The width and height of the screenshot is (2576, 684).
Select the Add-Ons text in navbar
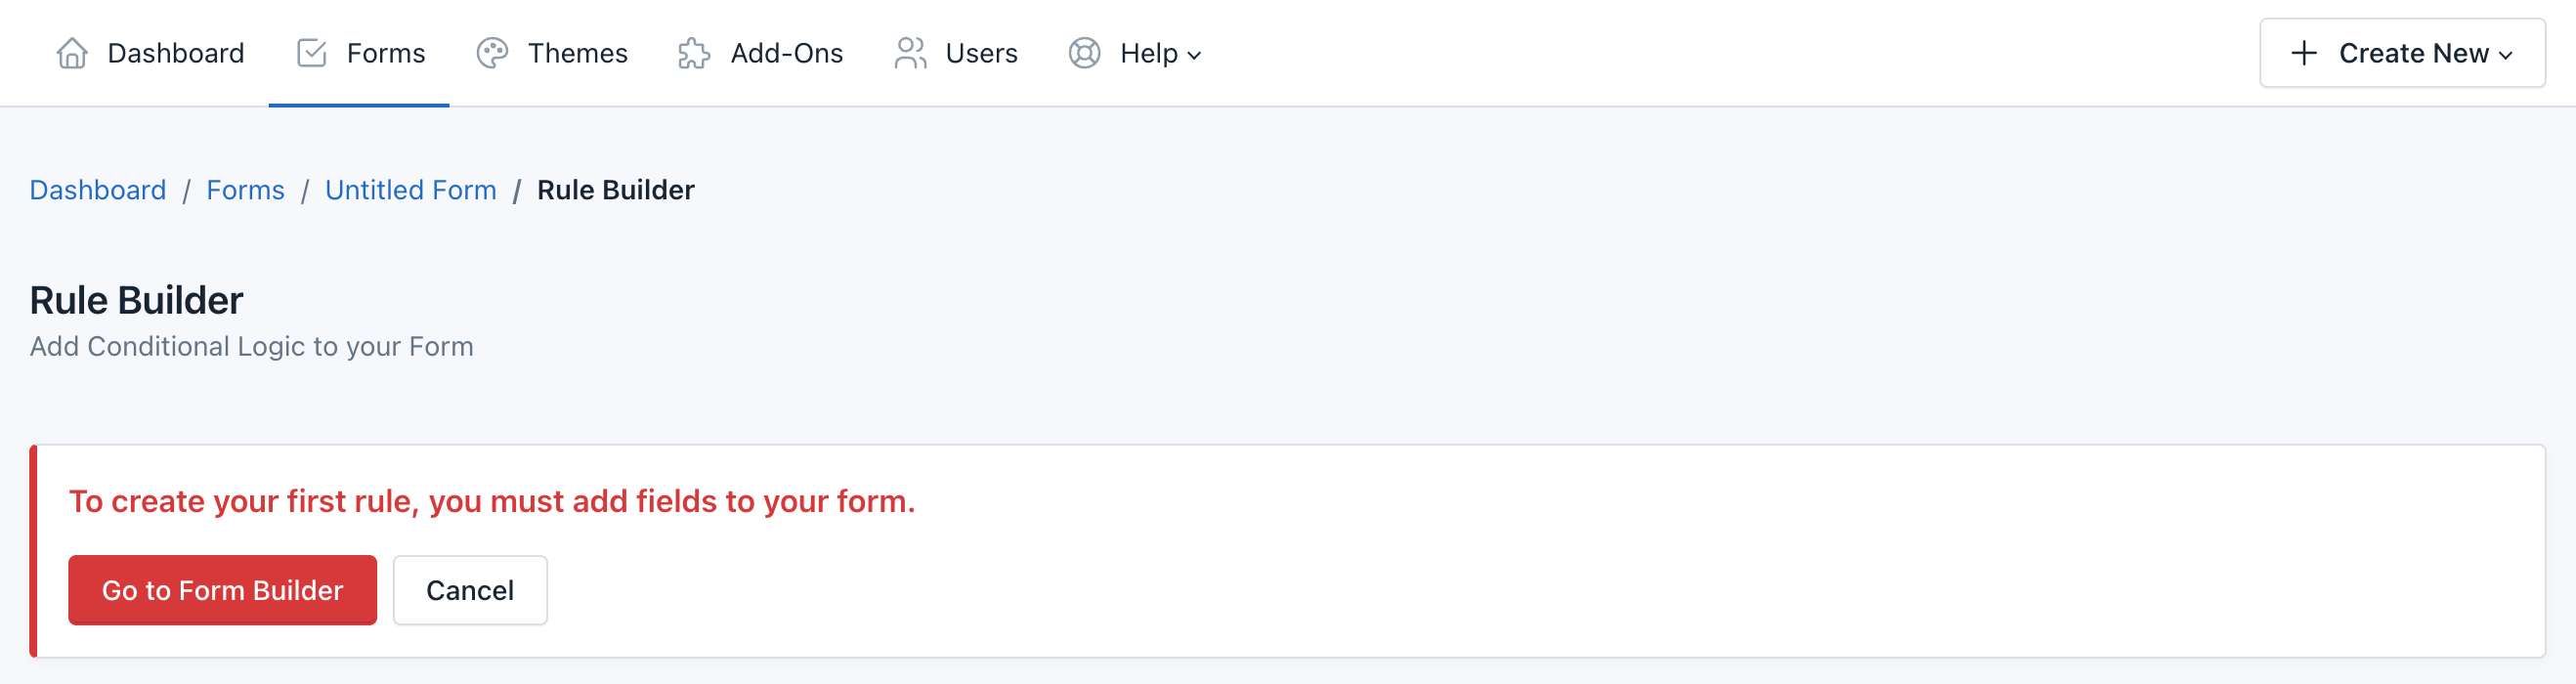pyautogui.click(x=786, y=53)
